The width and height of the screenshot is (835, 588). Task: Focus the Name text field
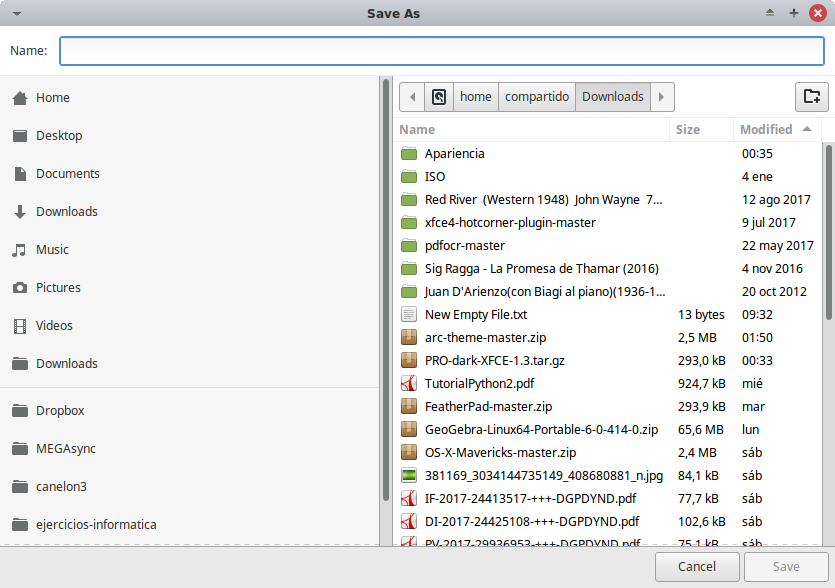pyautogui.click(x=441, y=51)
